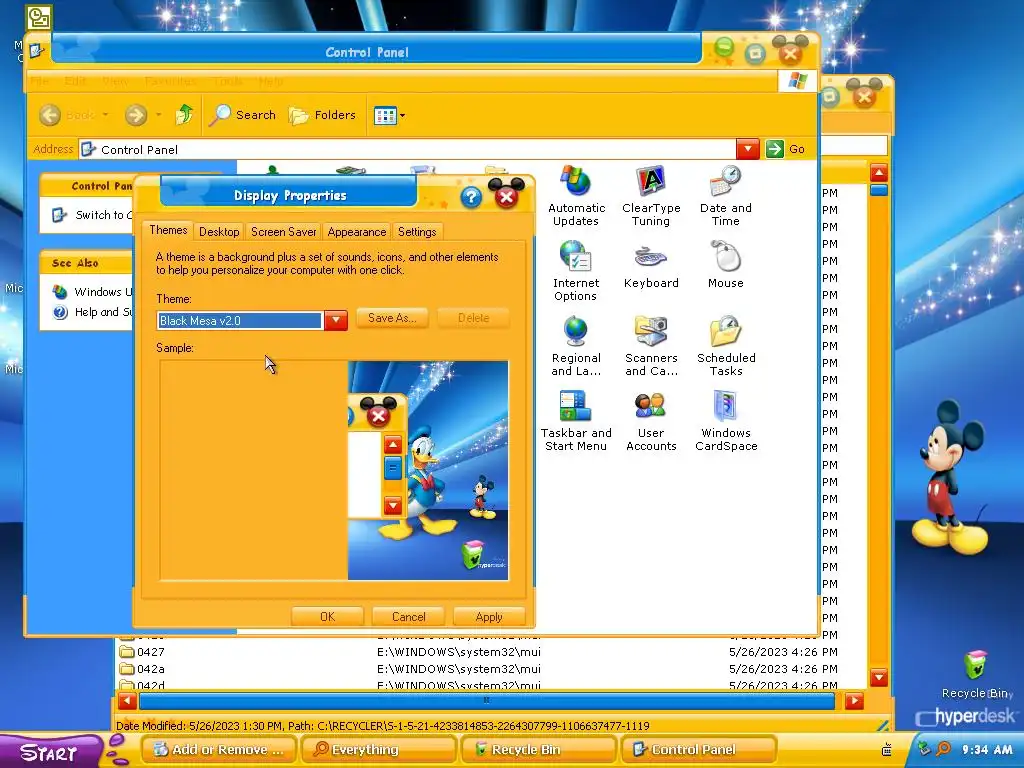Click the Display Properties help icon
The width and height of the screenshot is (1024, 768).
point(471,197)
